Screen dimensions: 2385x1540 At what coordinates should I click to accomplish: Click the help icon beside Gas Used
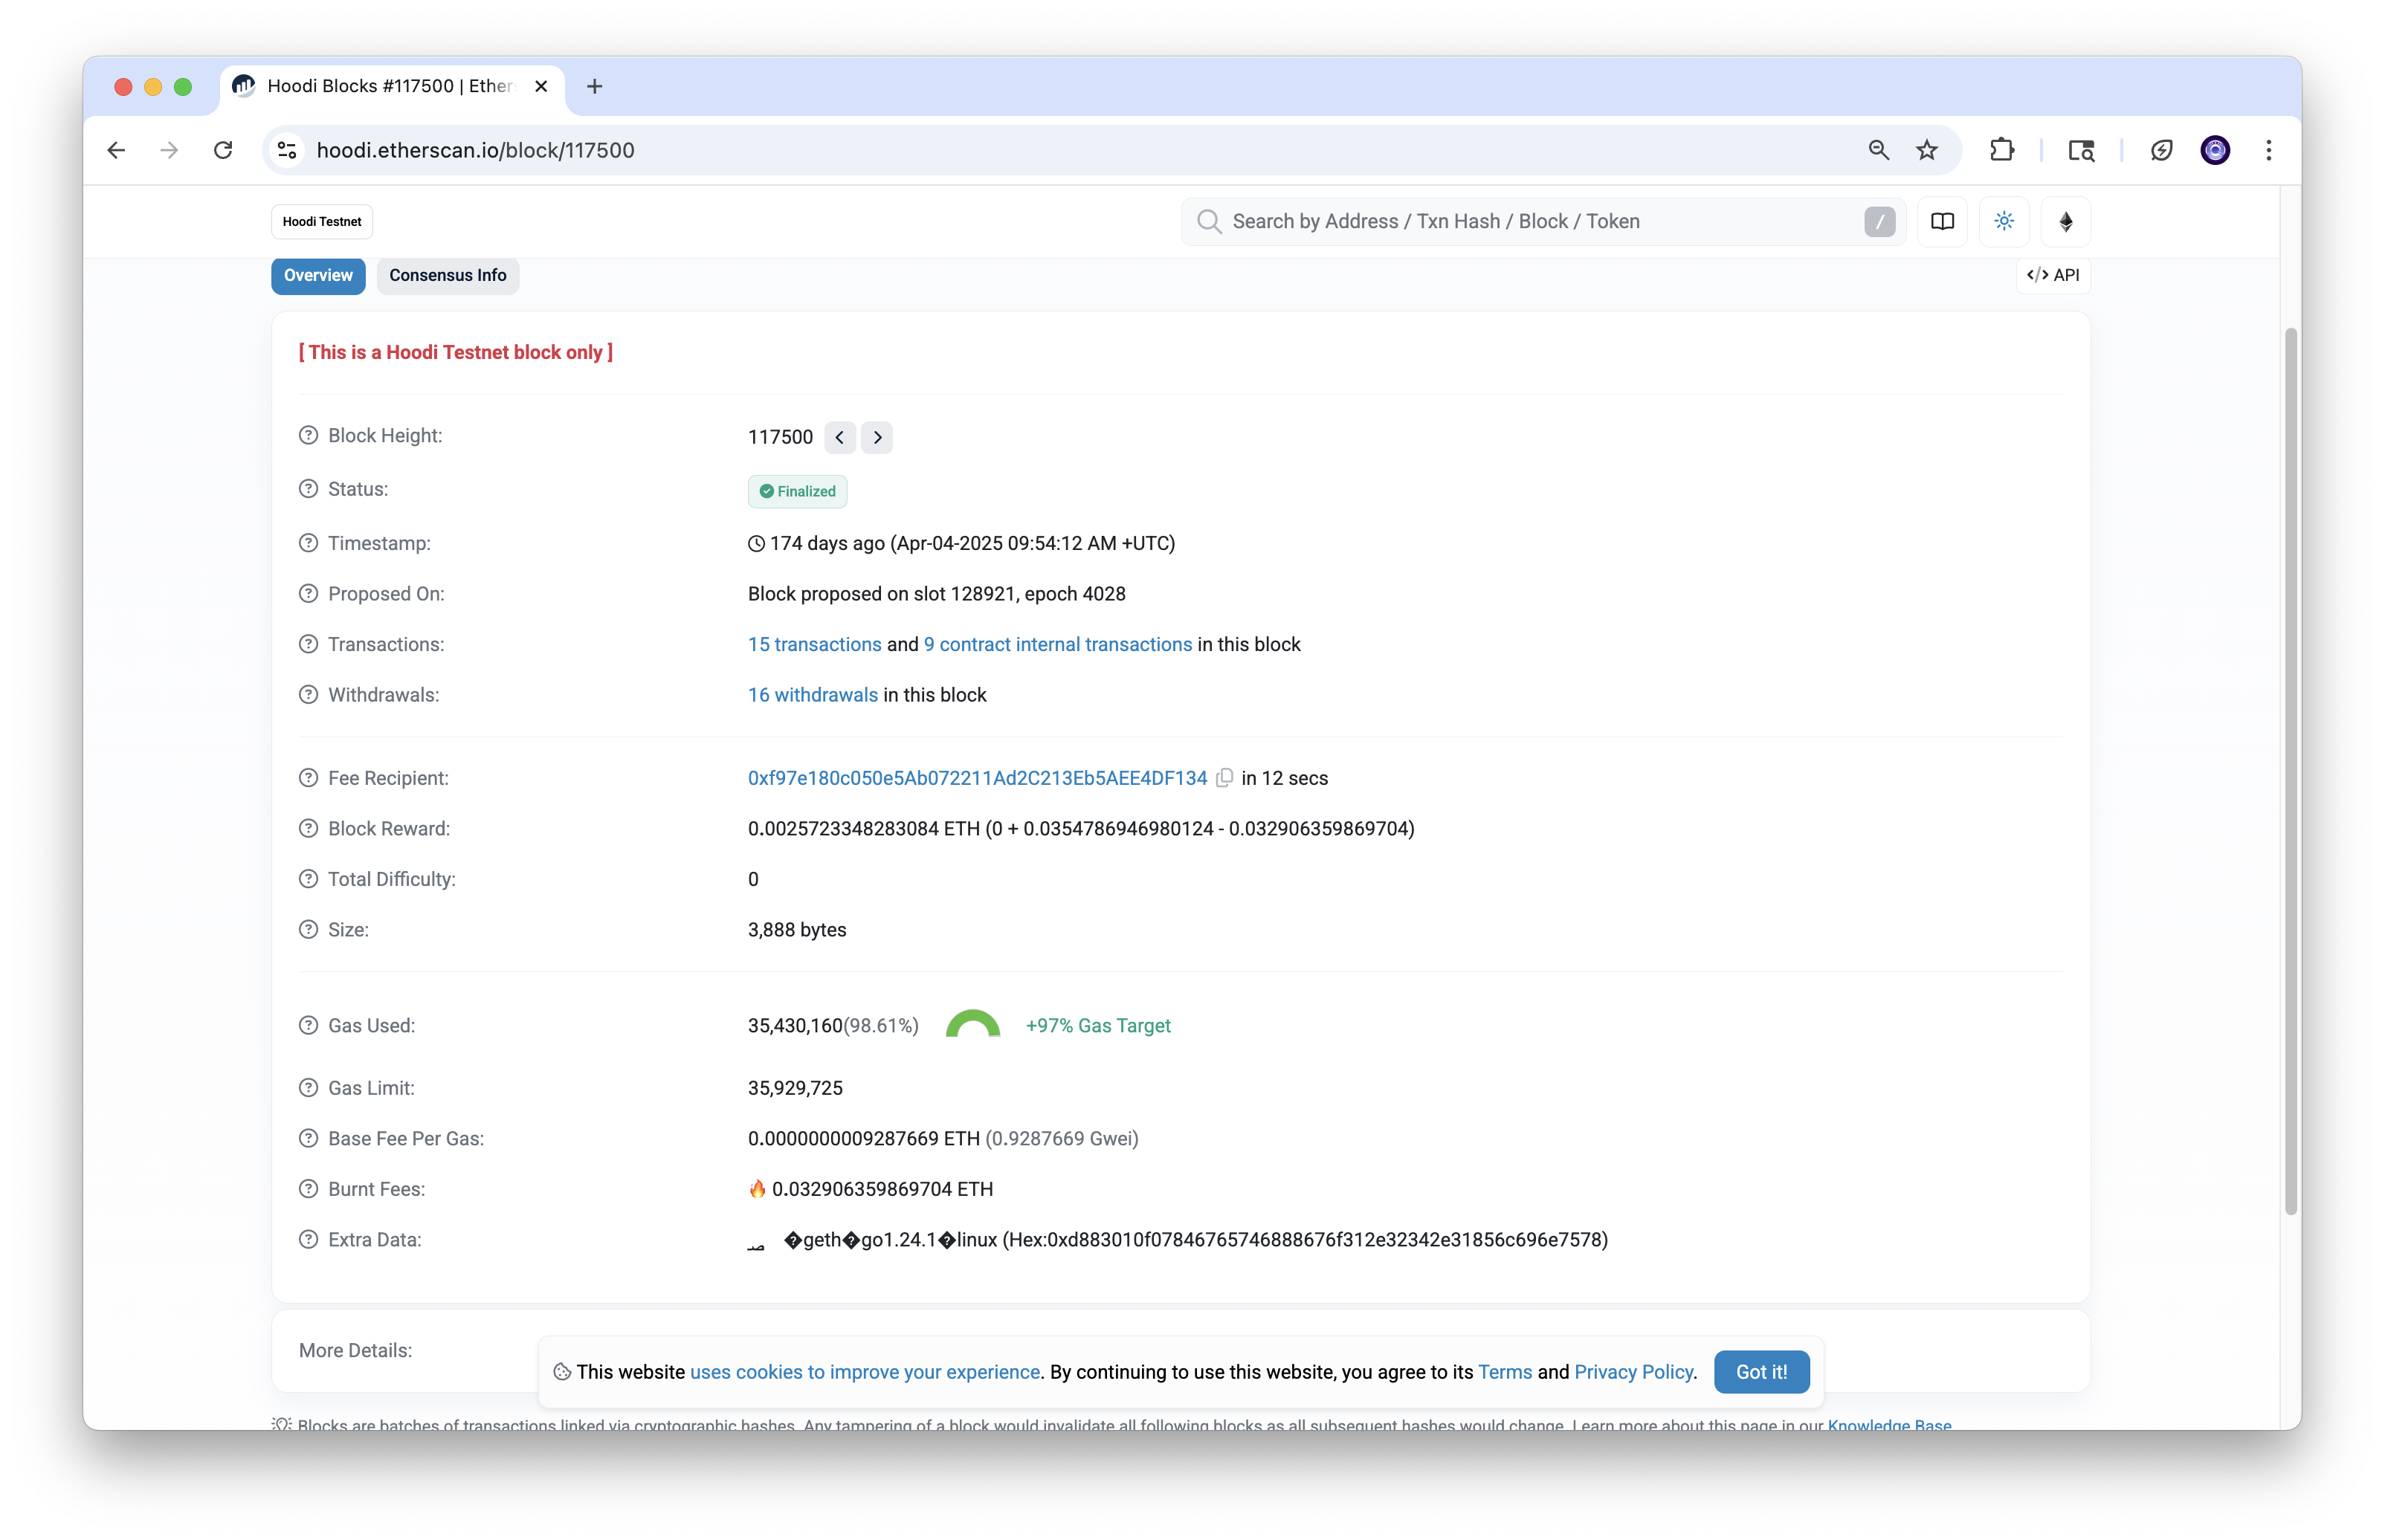pos(307,1025)
